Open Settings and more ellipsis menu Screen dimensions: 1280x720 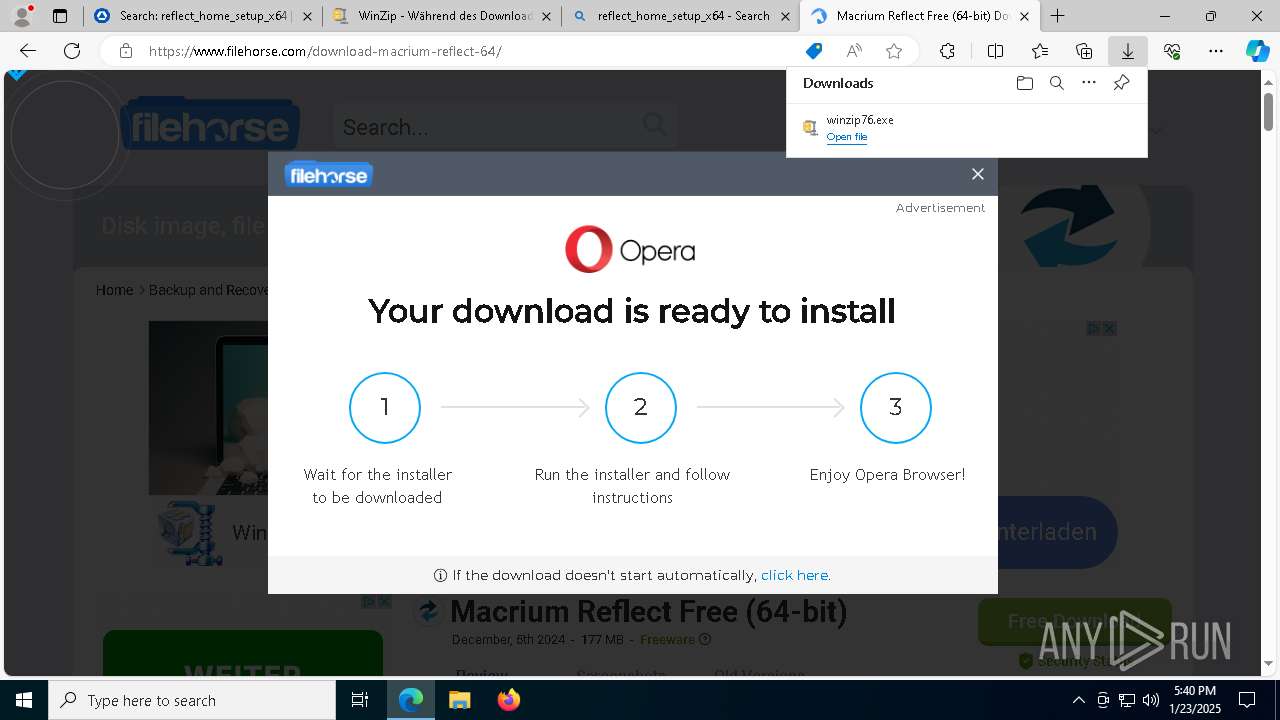(x=1216, y=51)
